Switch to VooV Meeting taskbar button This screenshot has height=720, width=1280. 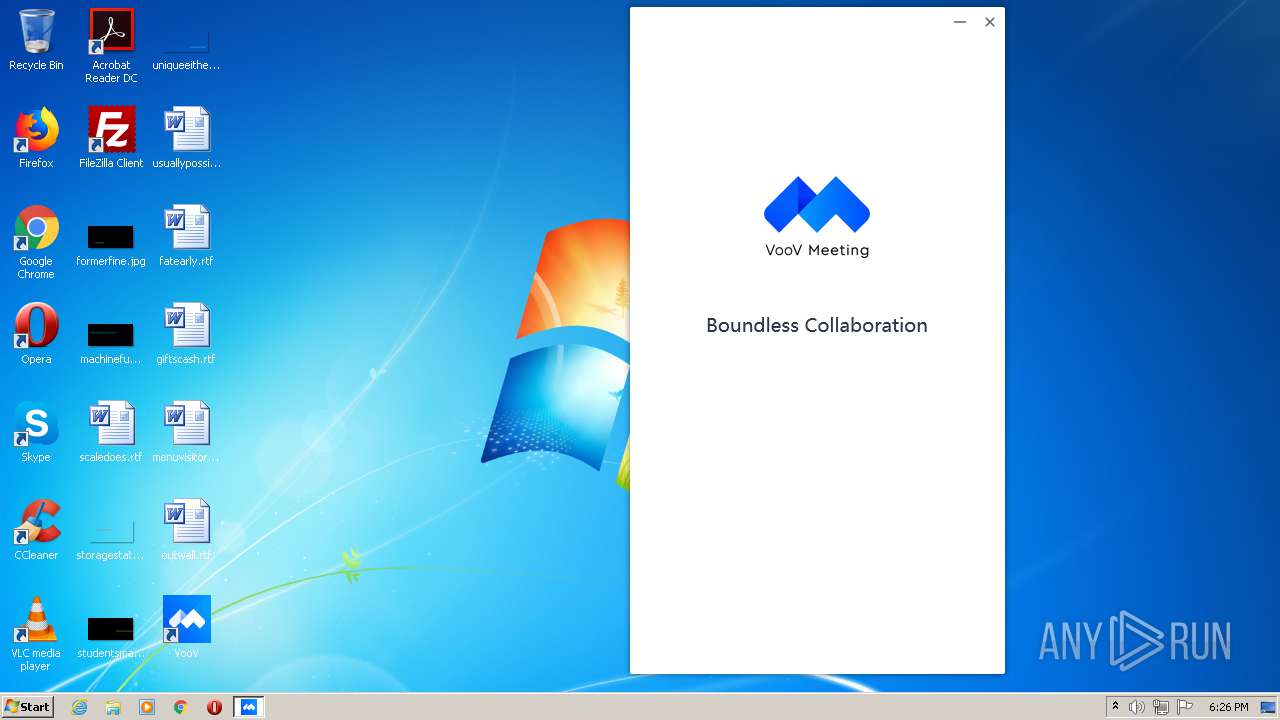click(248, 707)
